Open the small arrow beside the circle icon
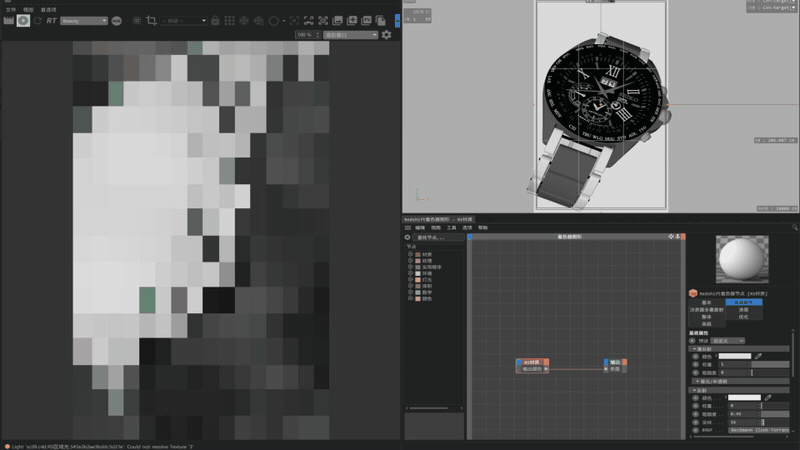The image size is (800, 450). tap(284, 20)
